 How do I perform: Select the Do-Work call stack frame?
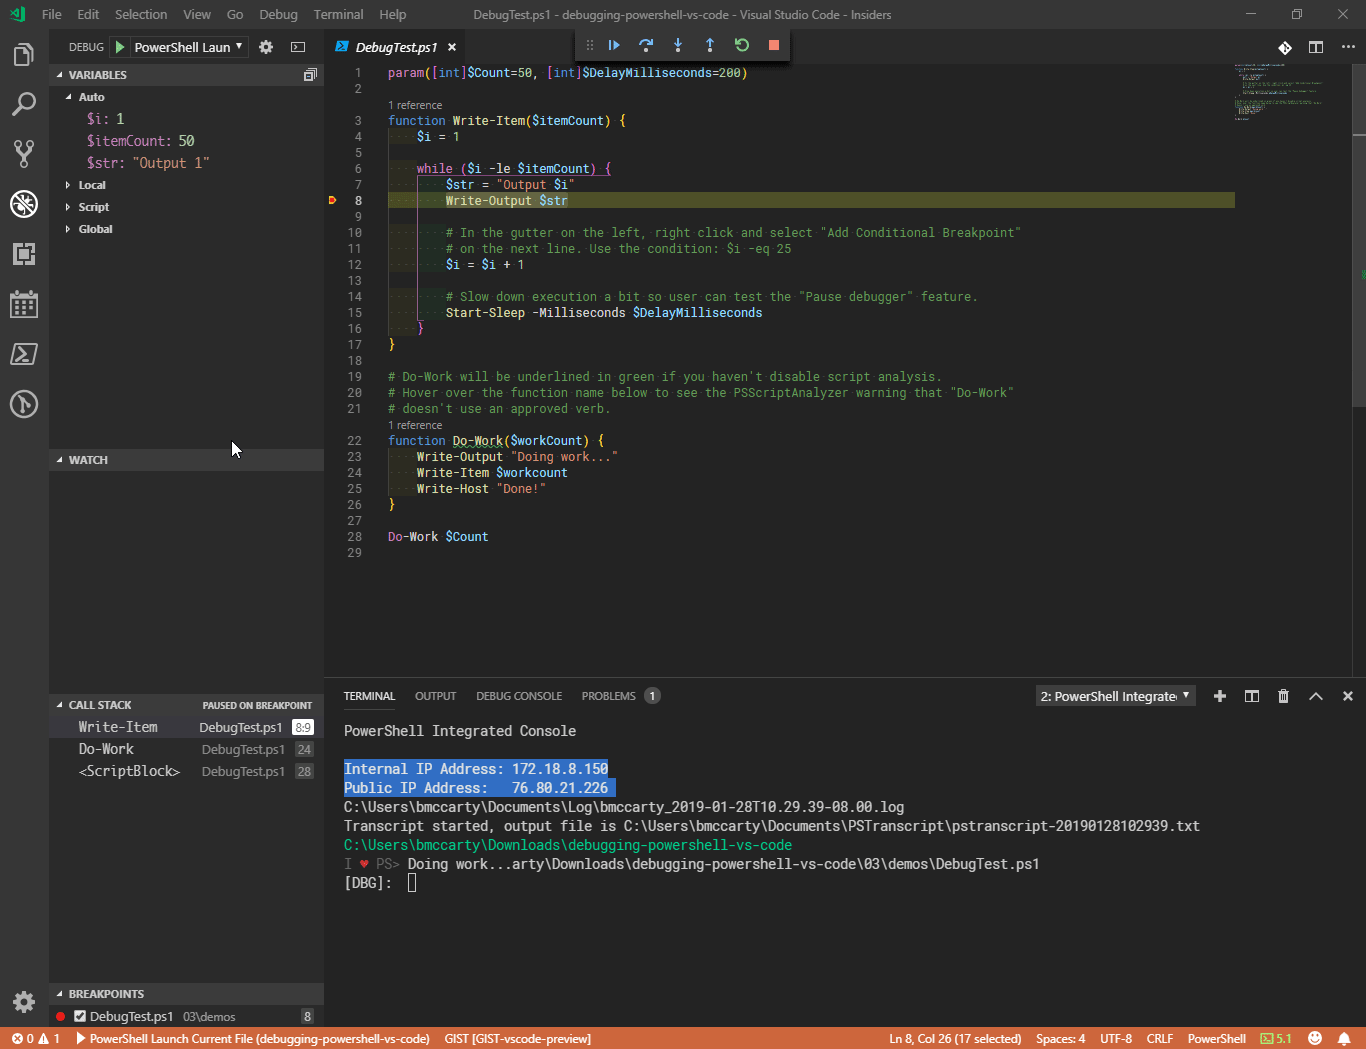click(106, 749)
